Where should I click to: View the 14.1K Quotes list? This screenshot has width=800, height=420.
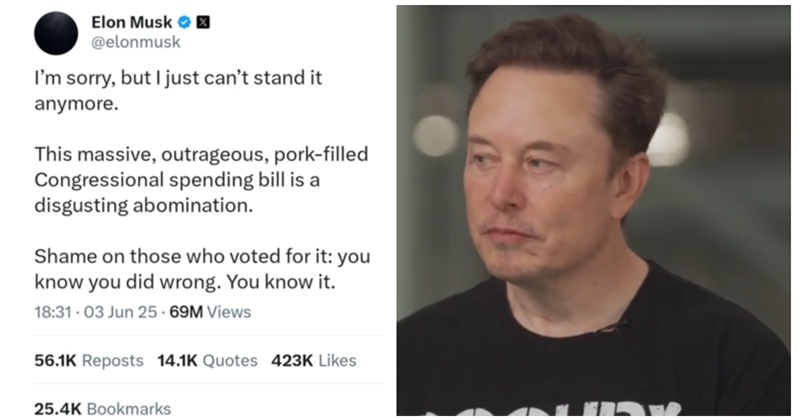207,360
